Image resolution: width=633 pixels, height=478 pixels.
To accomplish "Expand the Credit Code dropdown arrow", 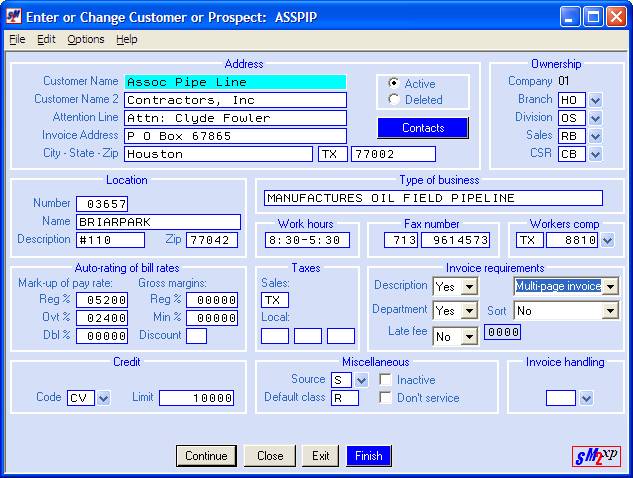I will click(104, 398).
